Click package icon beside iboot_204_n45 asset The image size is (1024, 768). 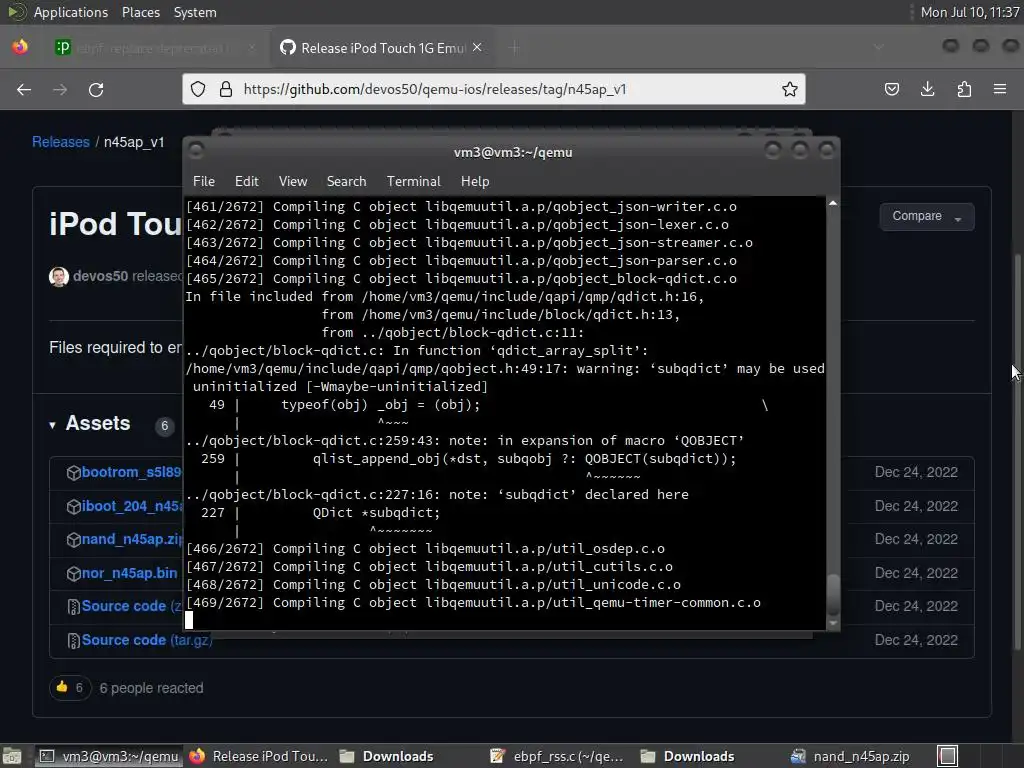coord(74,507)
